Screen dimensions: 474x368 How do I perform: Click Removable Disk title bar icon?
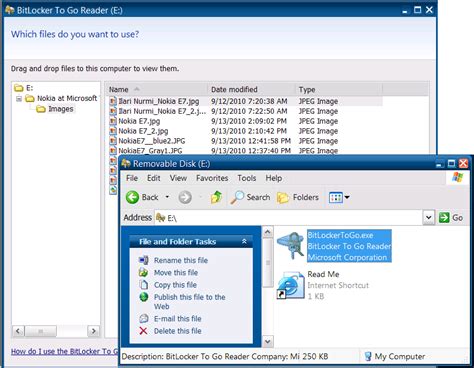126,163
